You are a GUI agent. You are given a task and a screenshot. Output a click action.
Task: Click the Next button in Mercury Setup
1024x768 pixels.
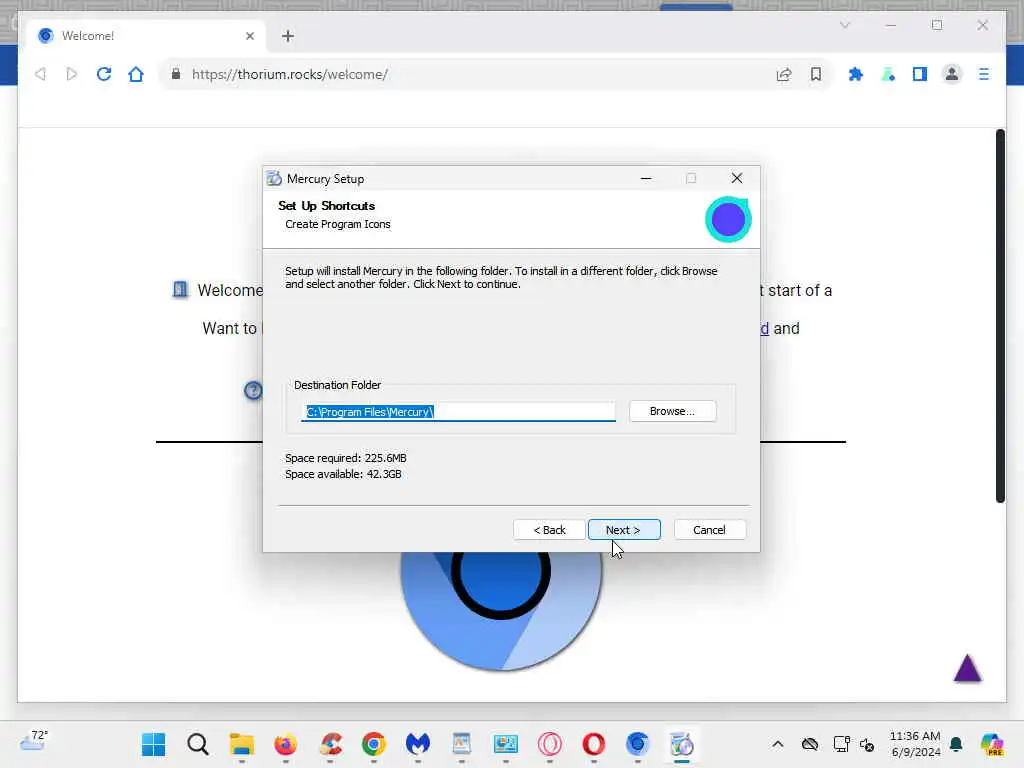(x=624, y=530)
